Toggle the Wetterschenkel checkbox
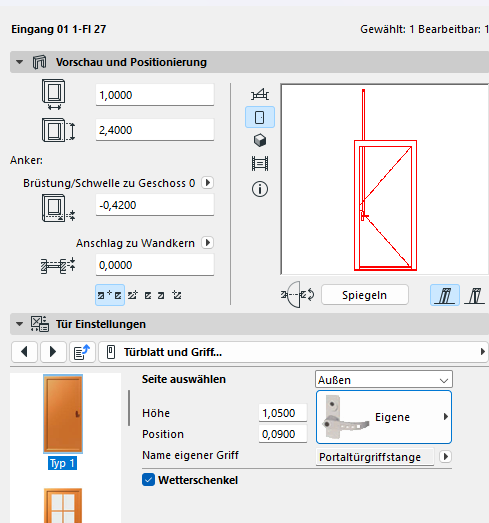Screen dimensions: 489x523 pyautogui.click(x=148, y=480)
